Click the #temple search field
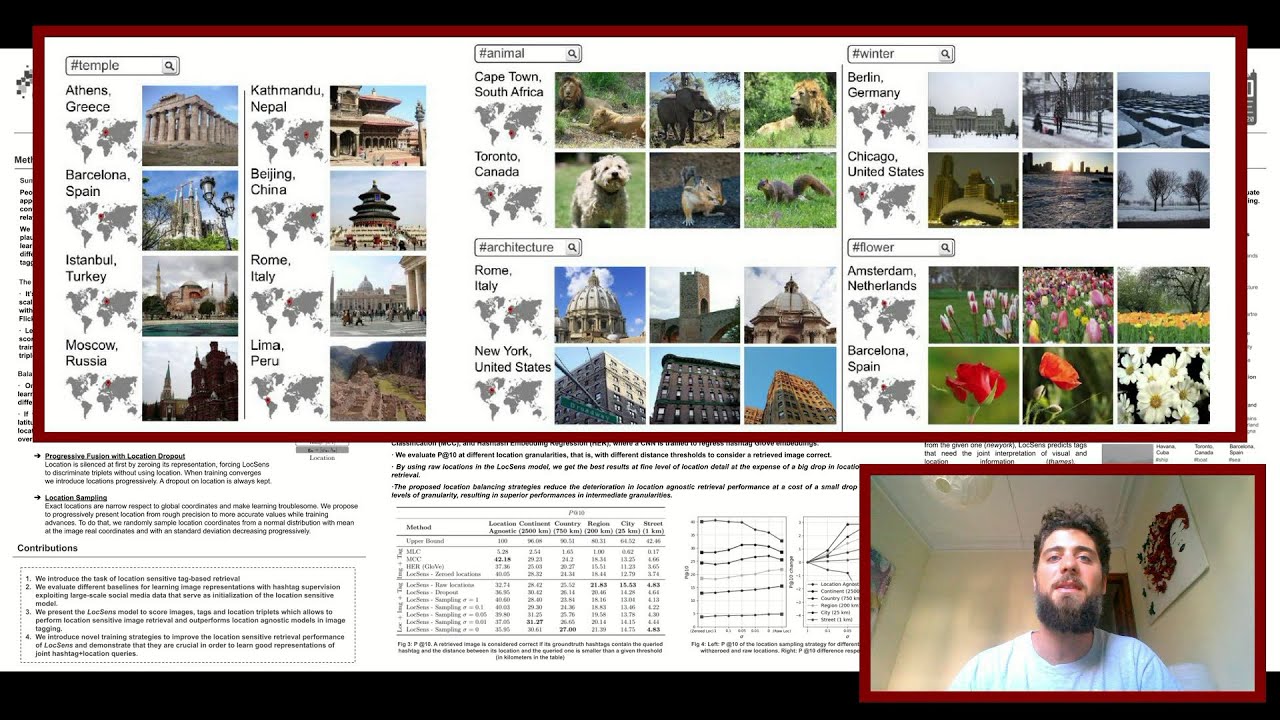Image resolution: width=1280 pixels, height=720 pixels. coord(122,66)
